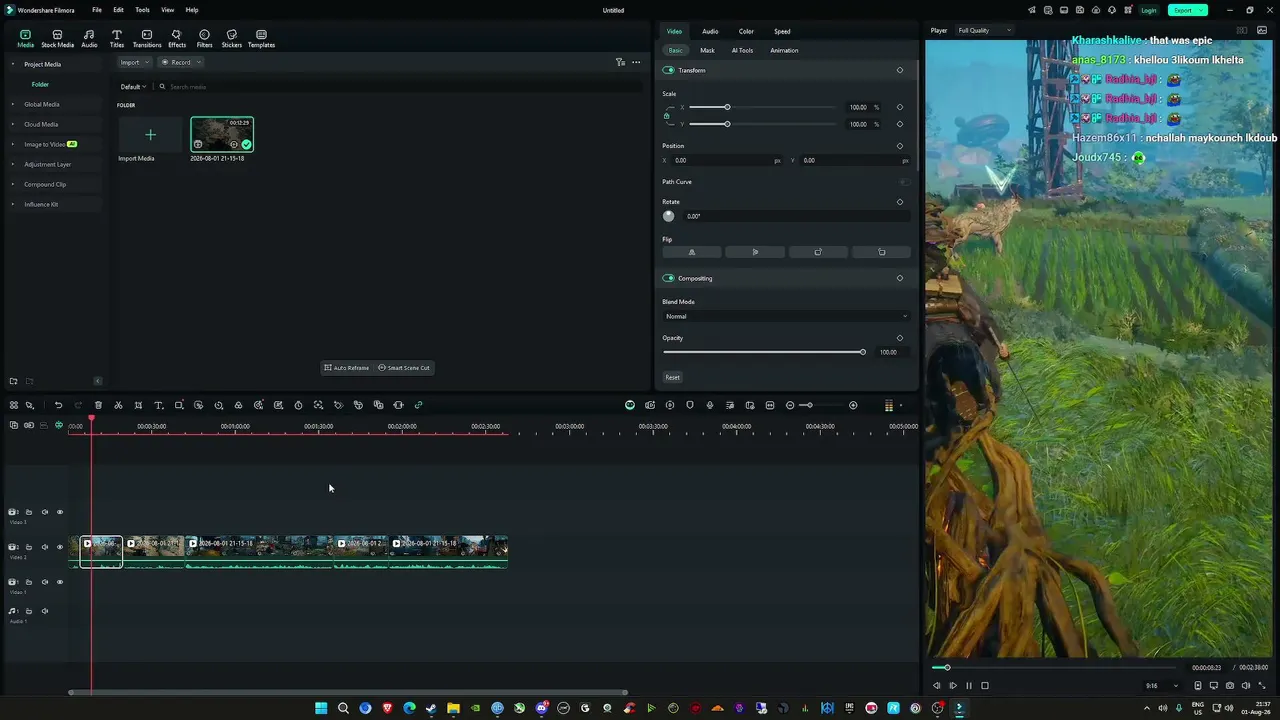Image resolution: width=1280 pixels, height=720 pixels.
Task: Select the Crop tool in timeline toolbar
Action: point(138,405)
